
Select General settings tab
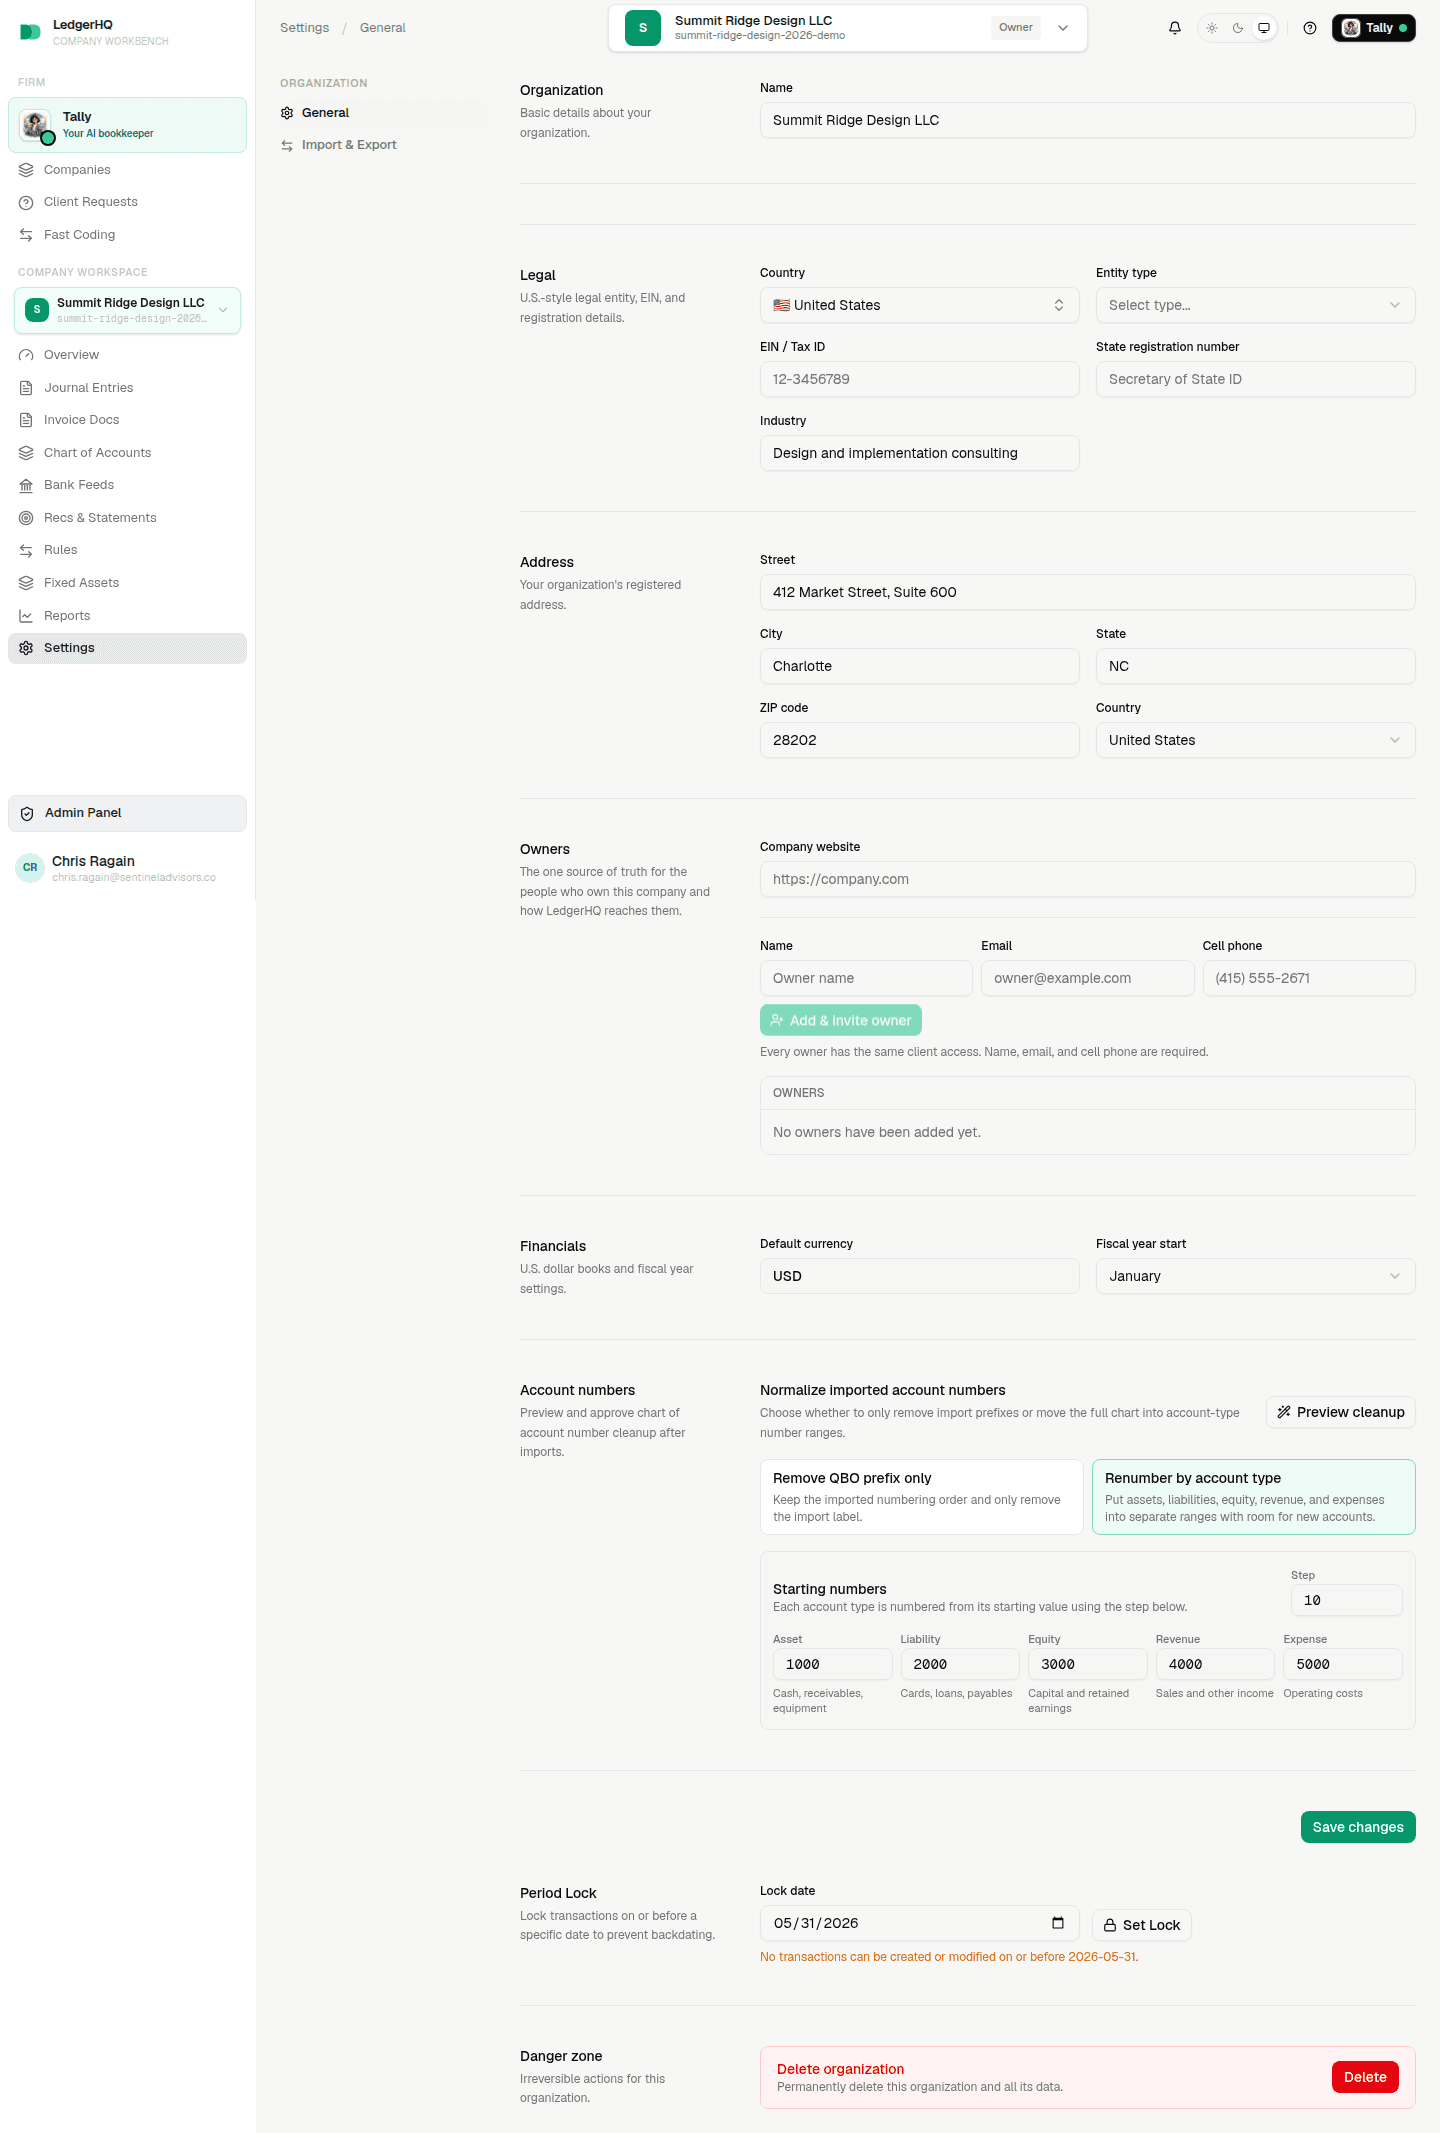point(383,113)
